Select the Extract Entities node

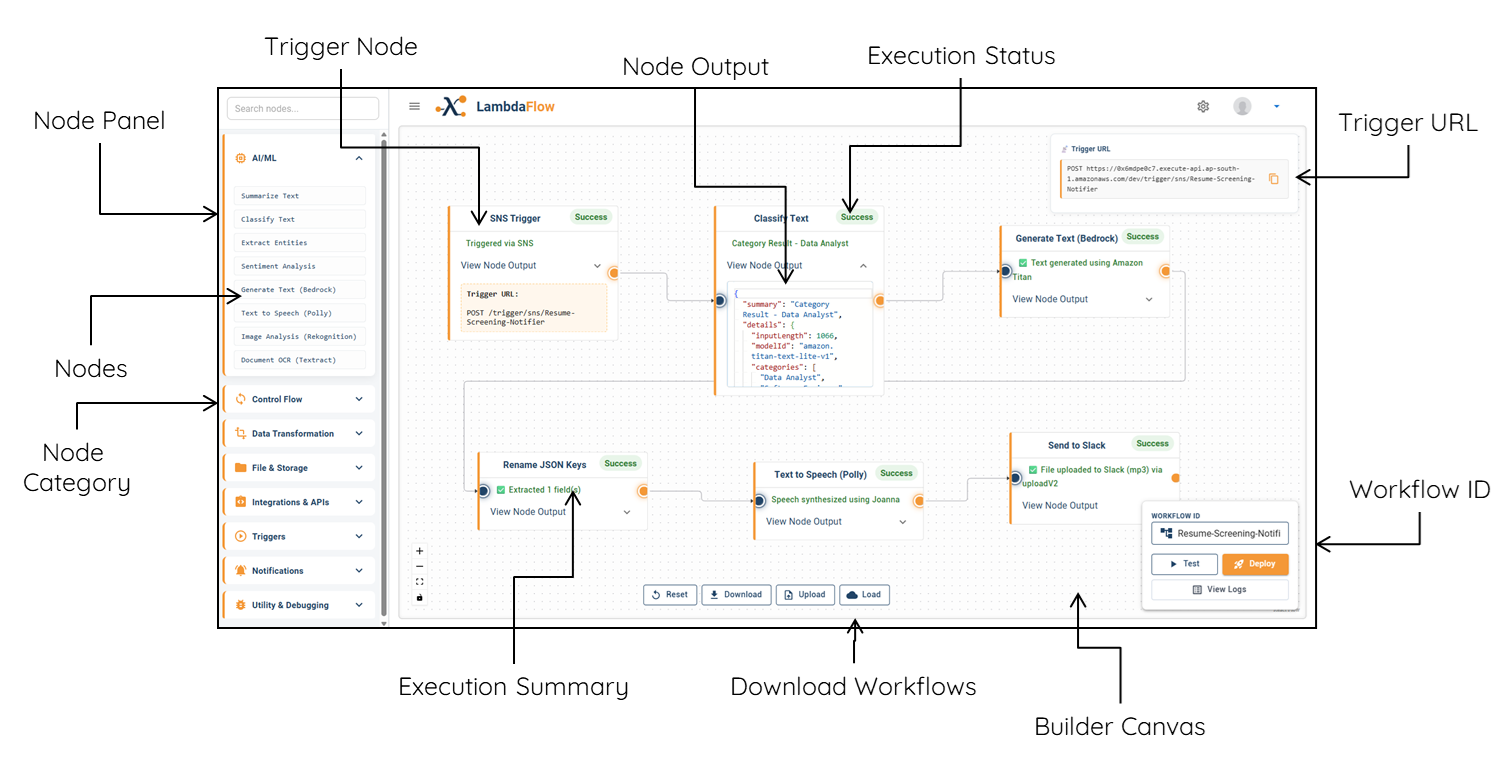pyautogui.click(x=301, y=243)
